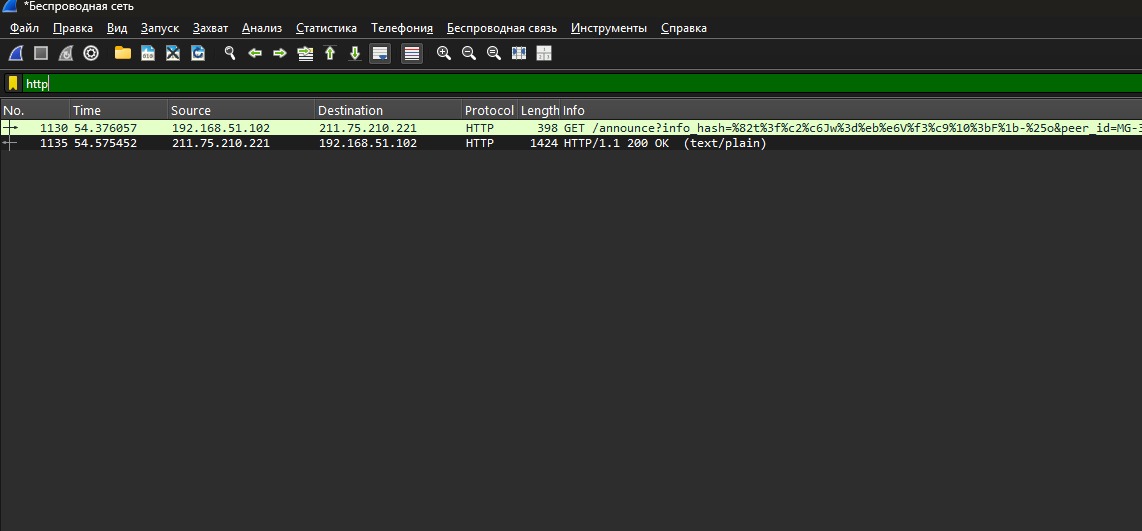Sort by Protocol column header

click(x=488, y=110)
